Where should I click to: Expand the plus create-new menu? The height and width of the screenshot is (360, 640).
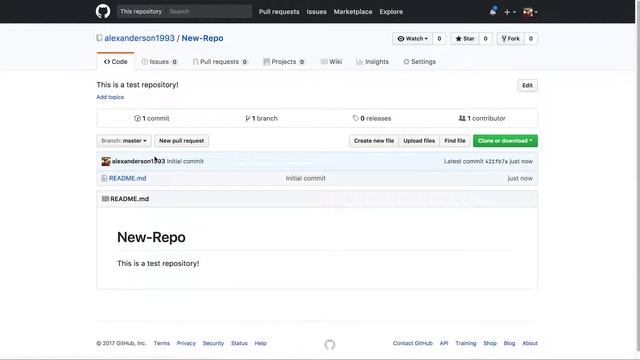510,12
